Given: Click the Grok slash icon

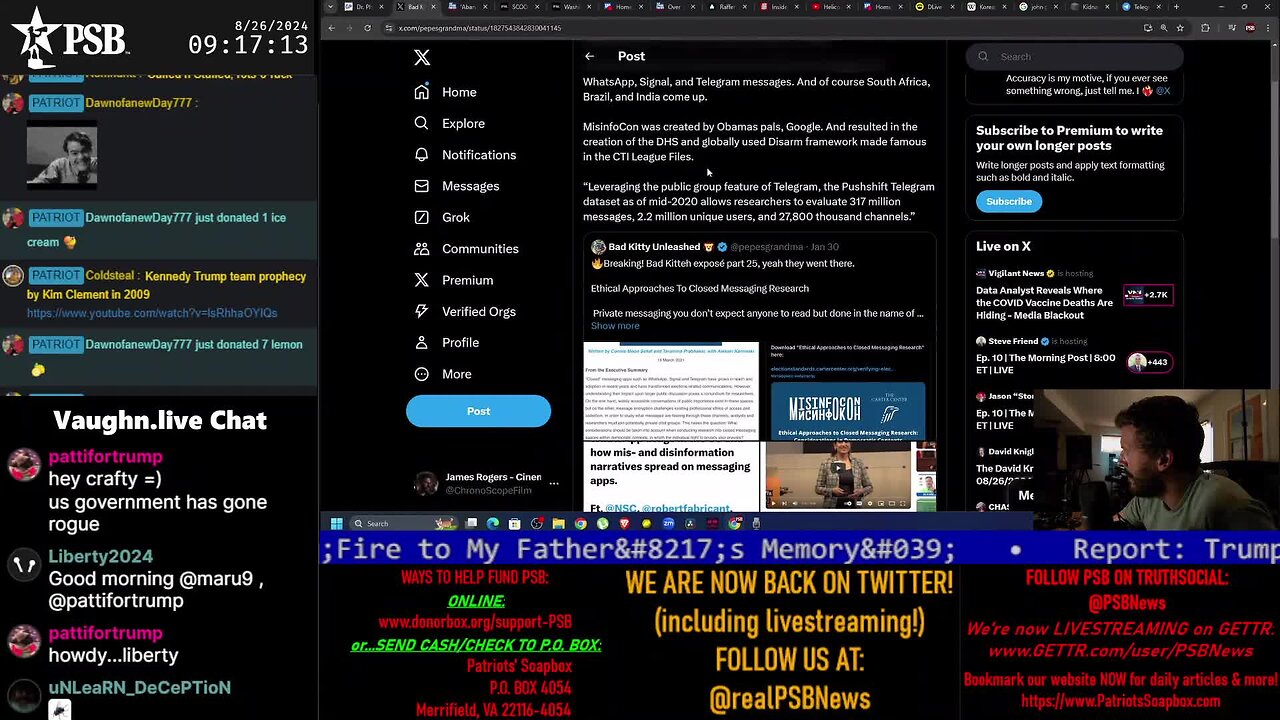Looking at the screenshot, I should click(x=422, y=217).
